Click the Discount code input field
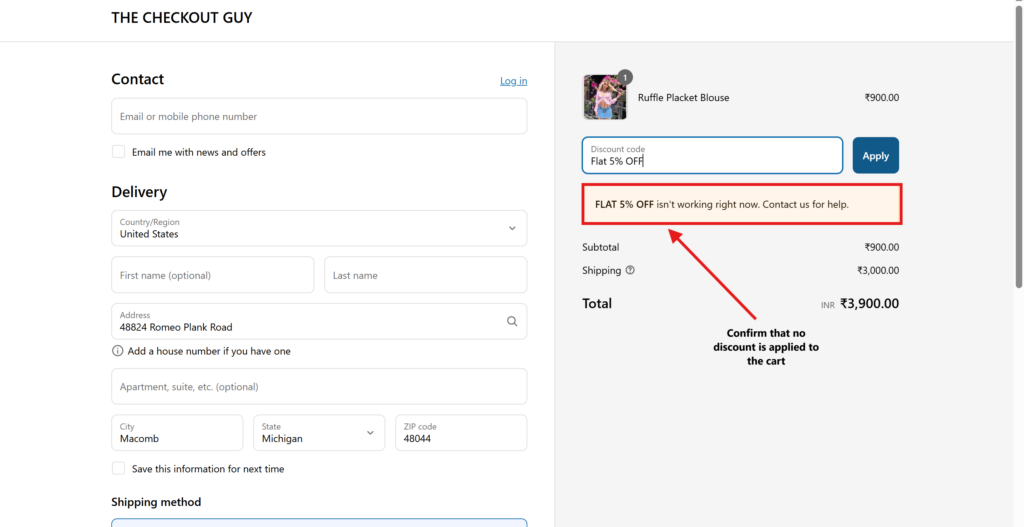This screenshot has height=527, width=1024. tap(712, 155)
